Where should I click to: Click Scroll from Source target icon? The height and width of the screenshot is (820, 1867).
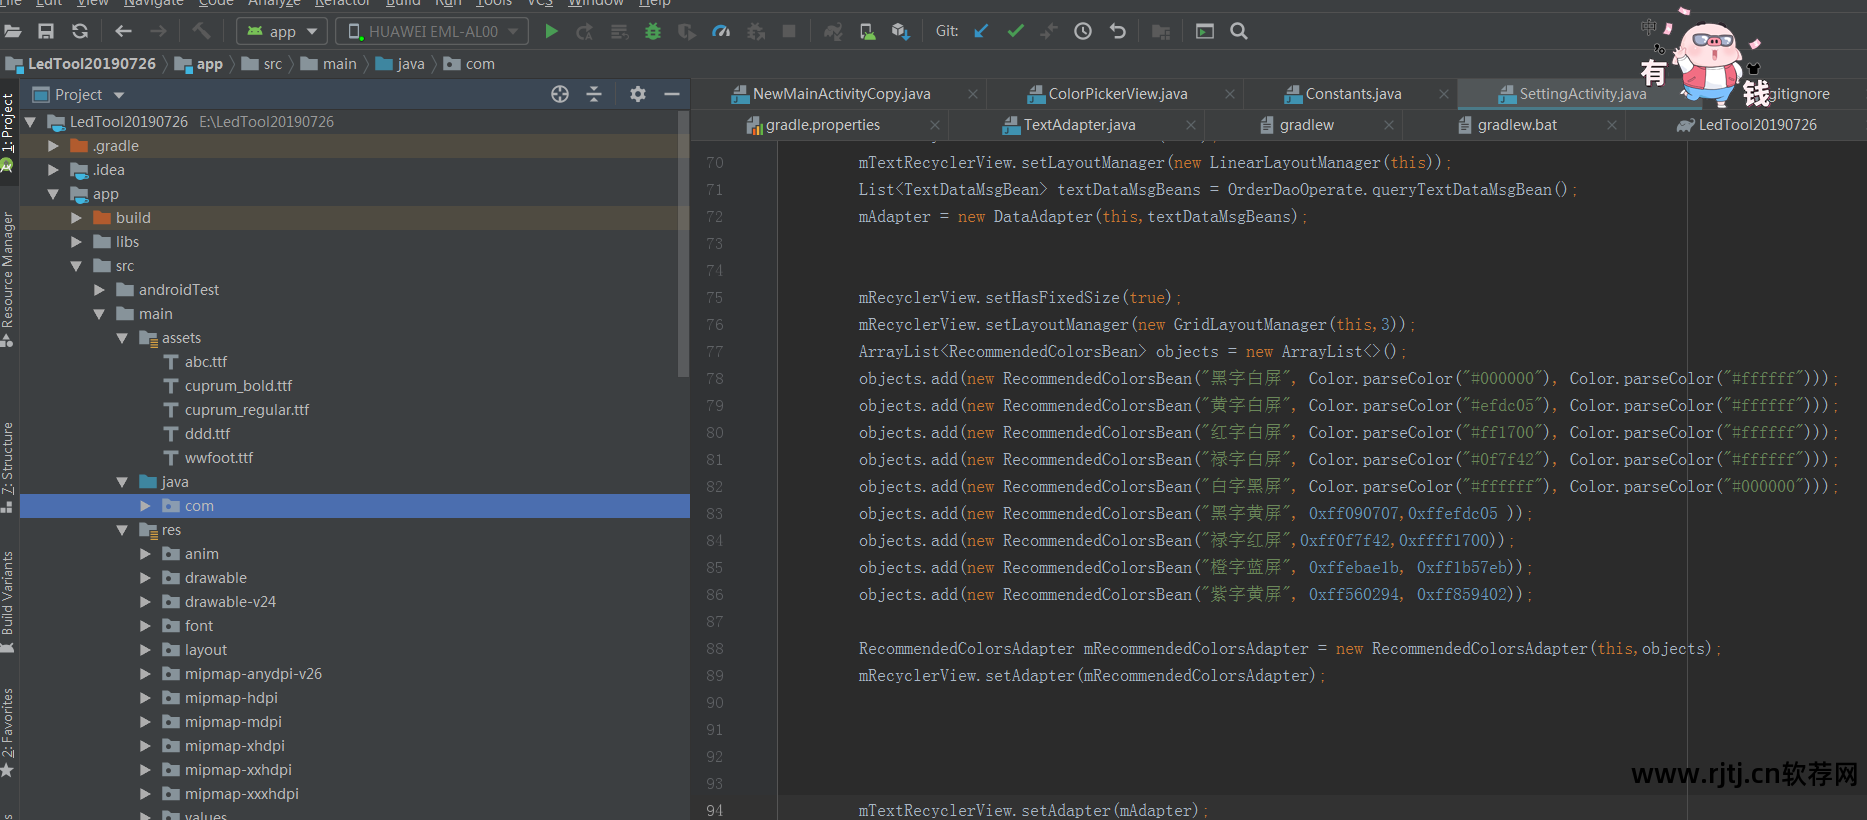[560, 94]
